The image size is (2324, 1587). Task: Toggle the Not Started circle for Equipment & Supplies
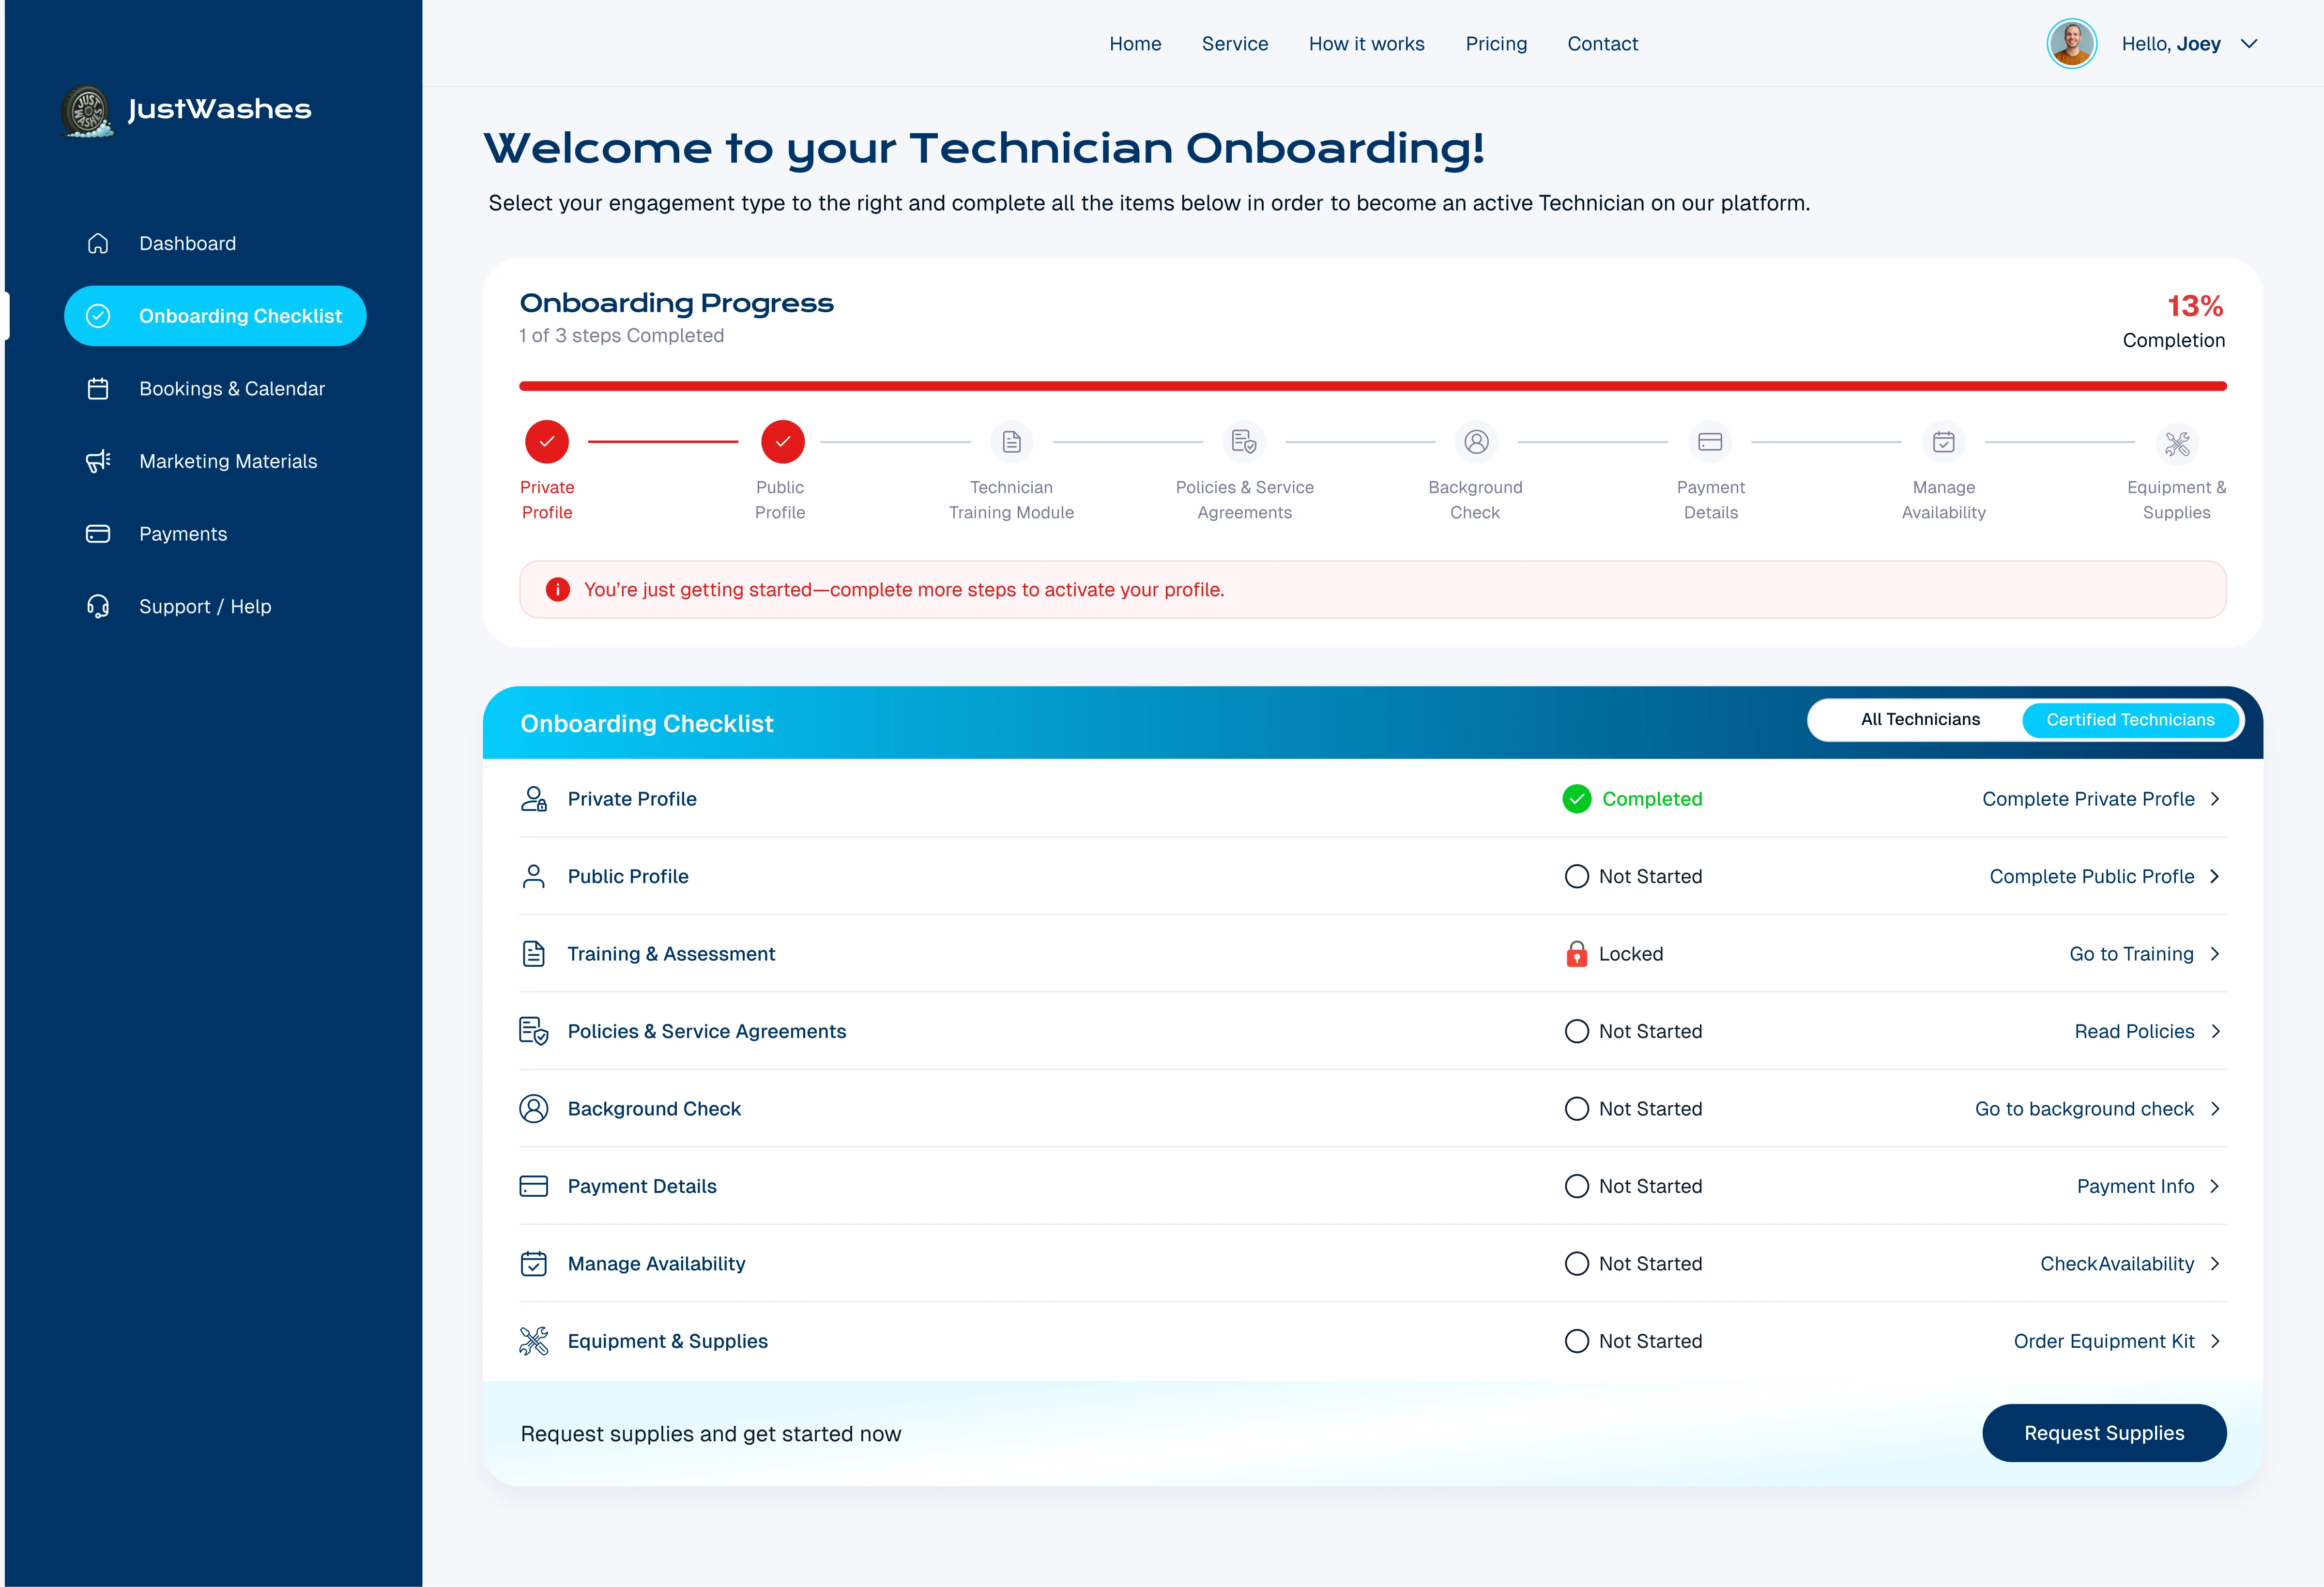click(x=1577, y=1341)
